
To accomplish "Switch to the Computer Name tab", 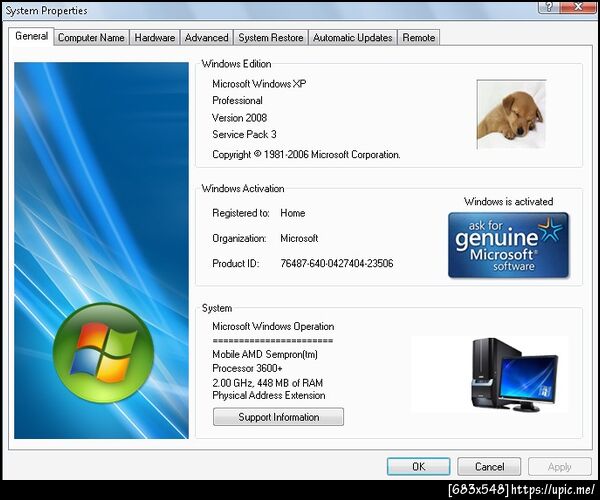I will tap(91, 37).
